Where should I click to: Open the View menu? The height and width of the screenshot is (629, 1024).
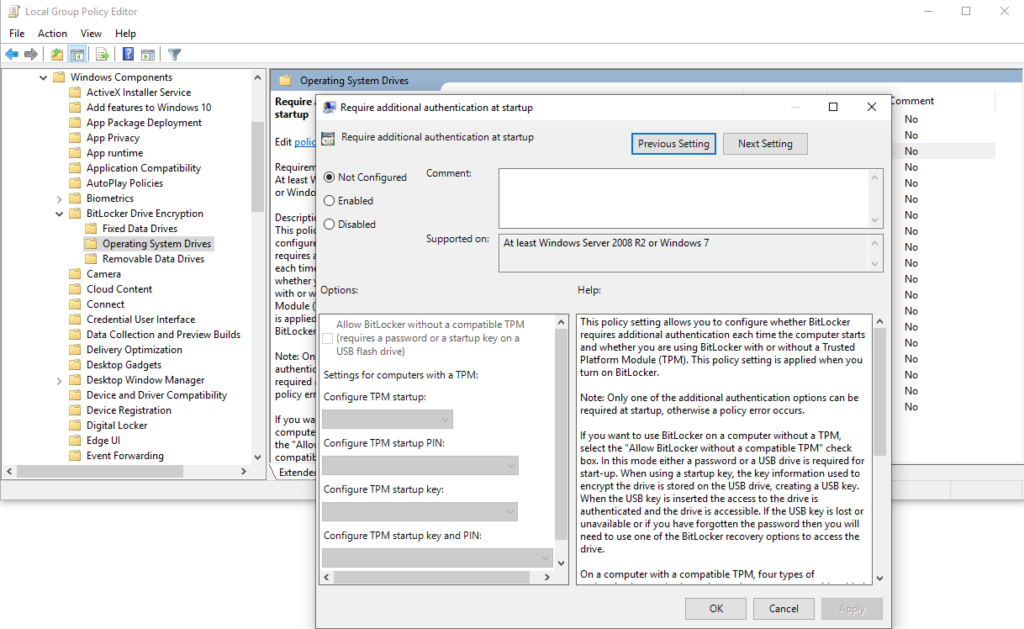pyautogui.click(x=91, y=33)
